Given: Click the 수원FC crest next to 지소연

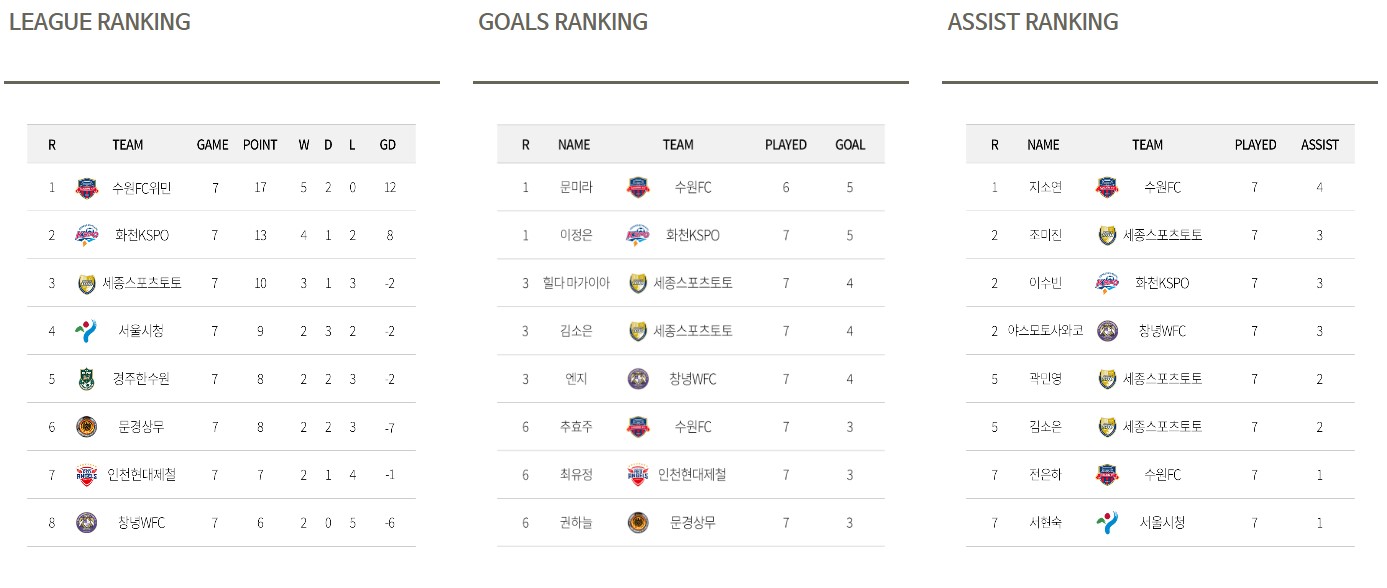Looking at the screenshot, I should point(1107,187).
